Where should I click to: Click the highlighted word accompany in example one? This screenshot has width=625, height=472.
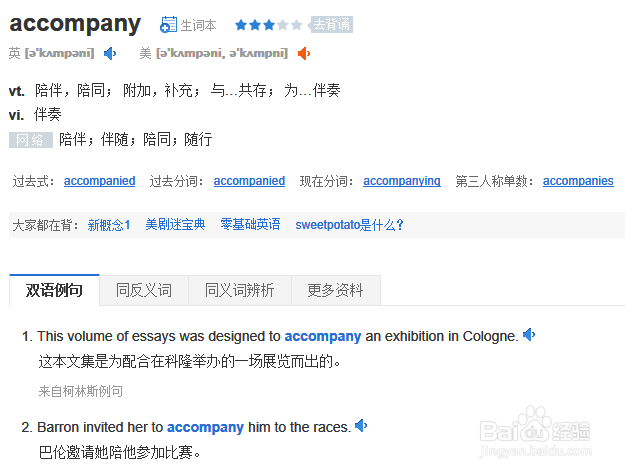pos(322,336)
